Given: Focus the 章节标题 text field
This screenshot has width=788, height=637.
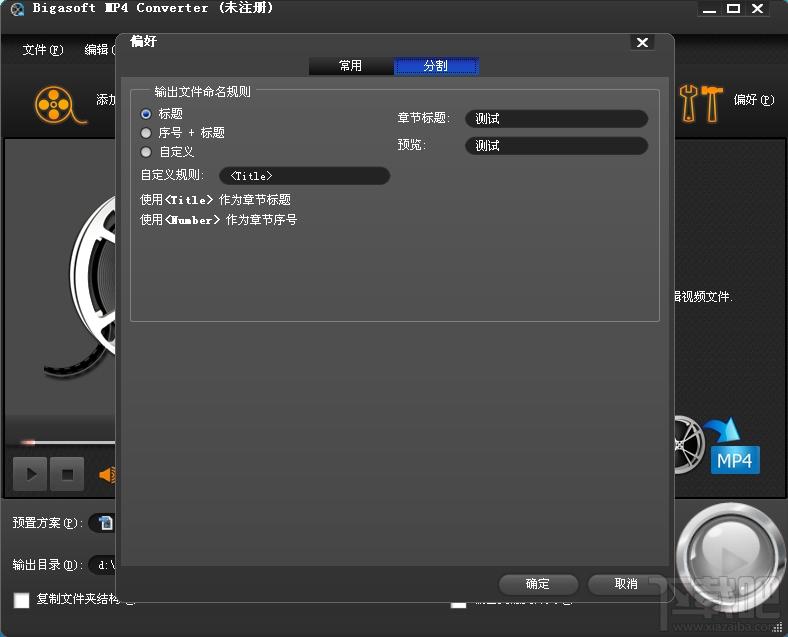Looking at the screenshot, I should pos(556,119).
